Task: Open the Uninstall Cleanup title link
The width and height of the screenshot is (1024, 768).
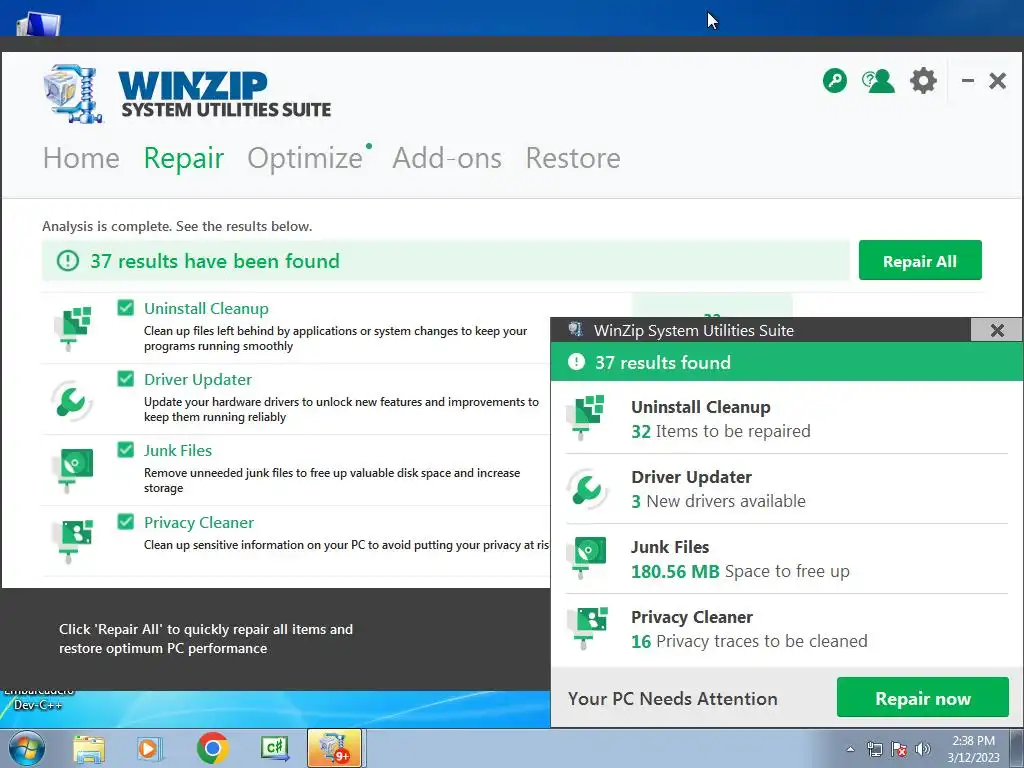Action: coord(206,308)
